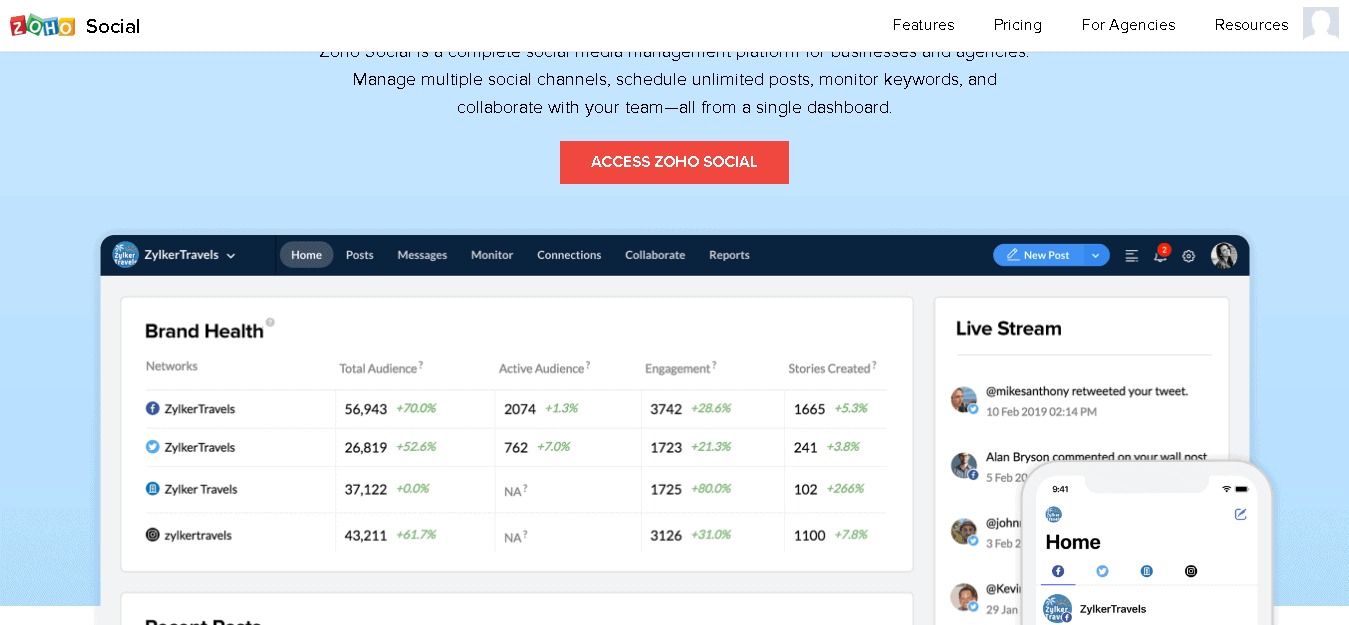Open notifications from the bell icon
The image size is (1349, 625).
pos(1159,256)
